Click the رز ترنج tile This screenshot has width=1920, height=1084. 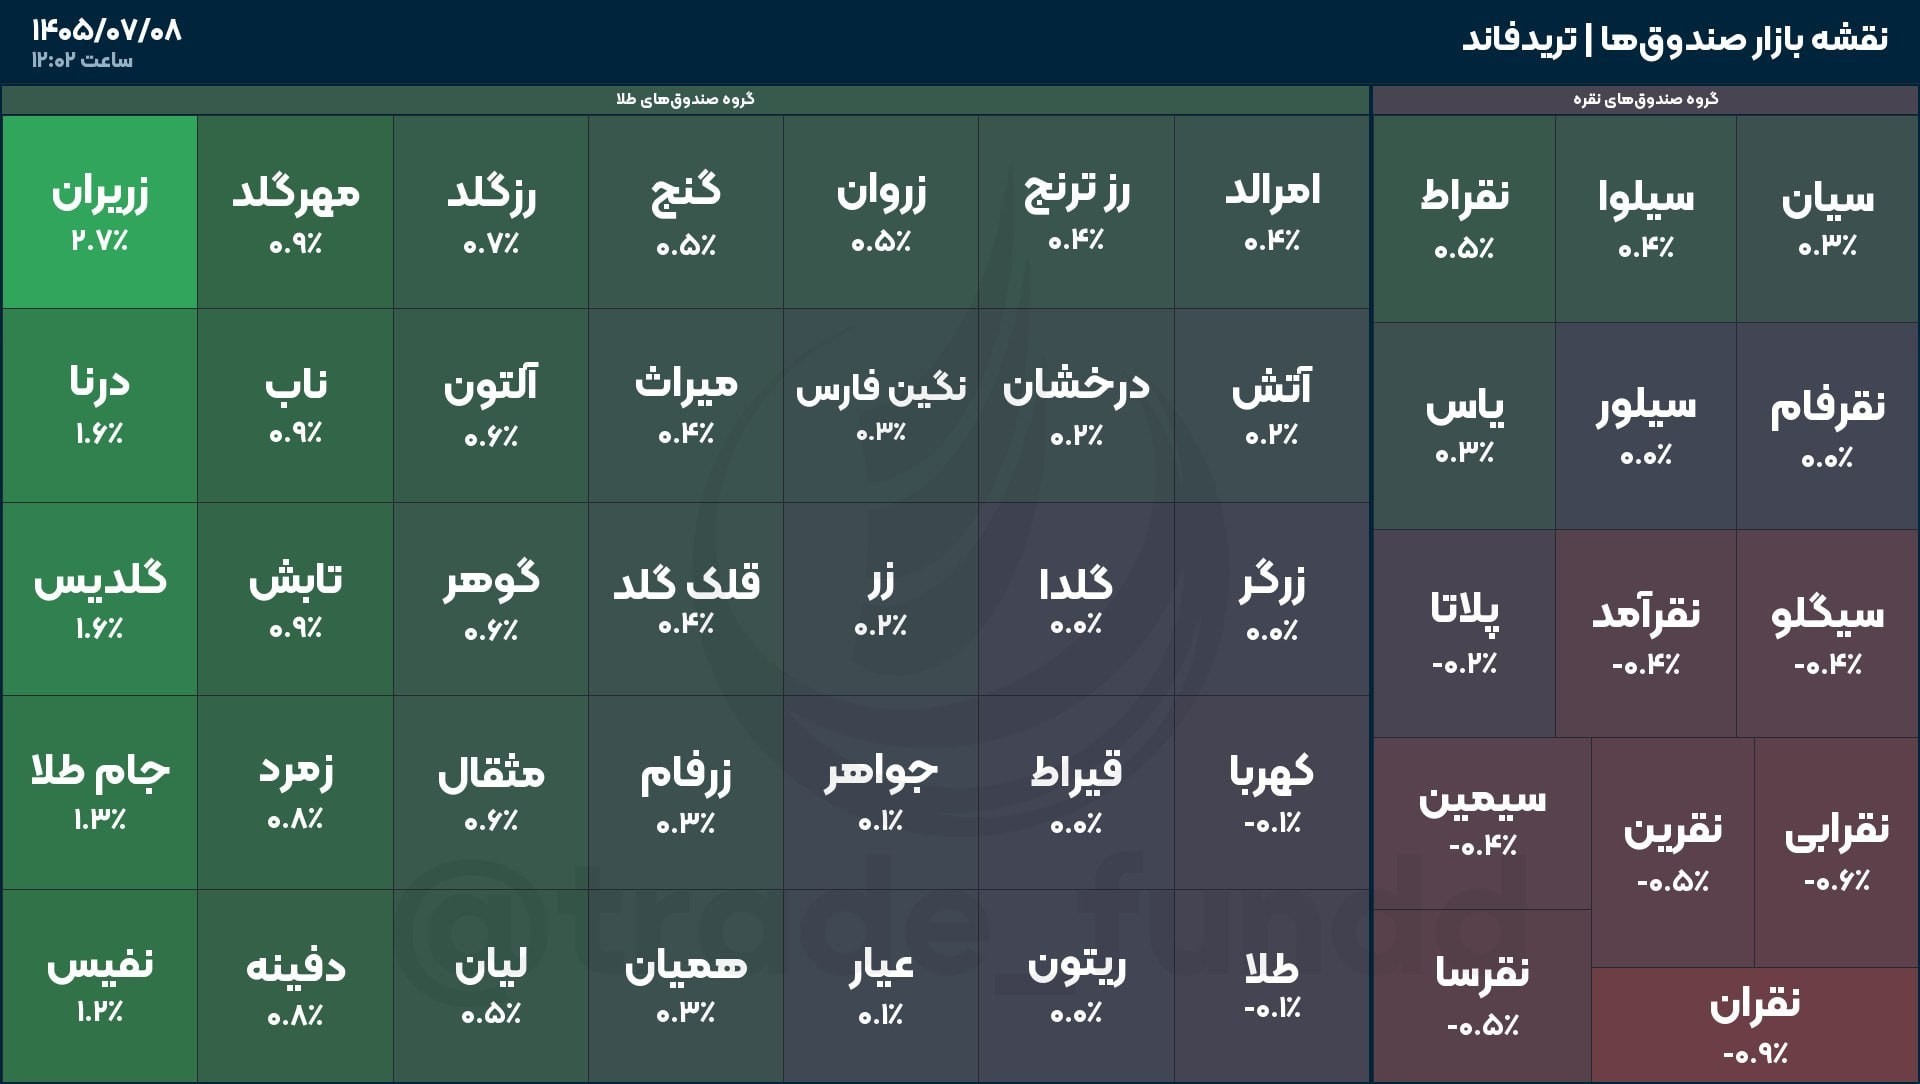[1076, 212]
